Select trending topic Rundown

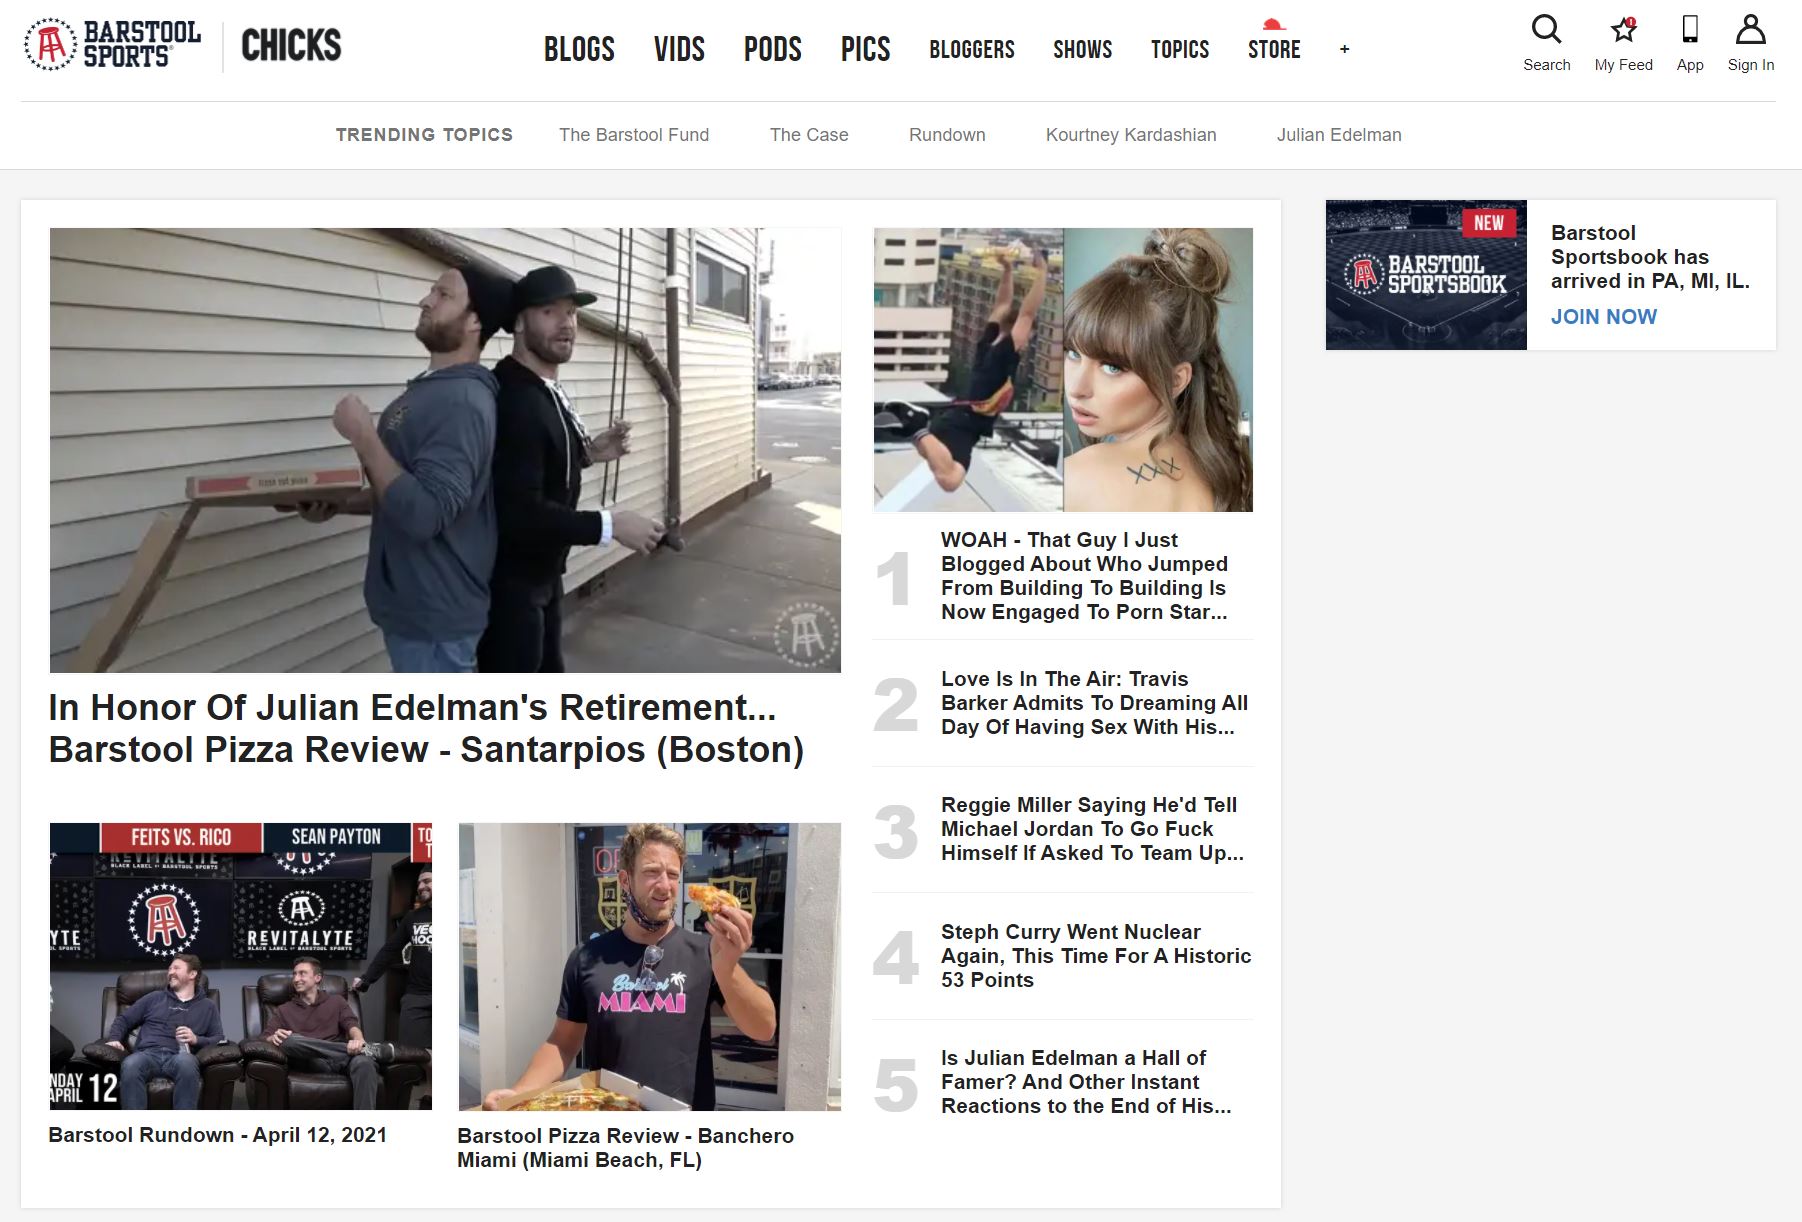tap(947, 135)
